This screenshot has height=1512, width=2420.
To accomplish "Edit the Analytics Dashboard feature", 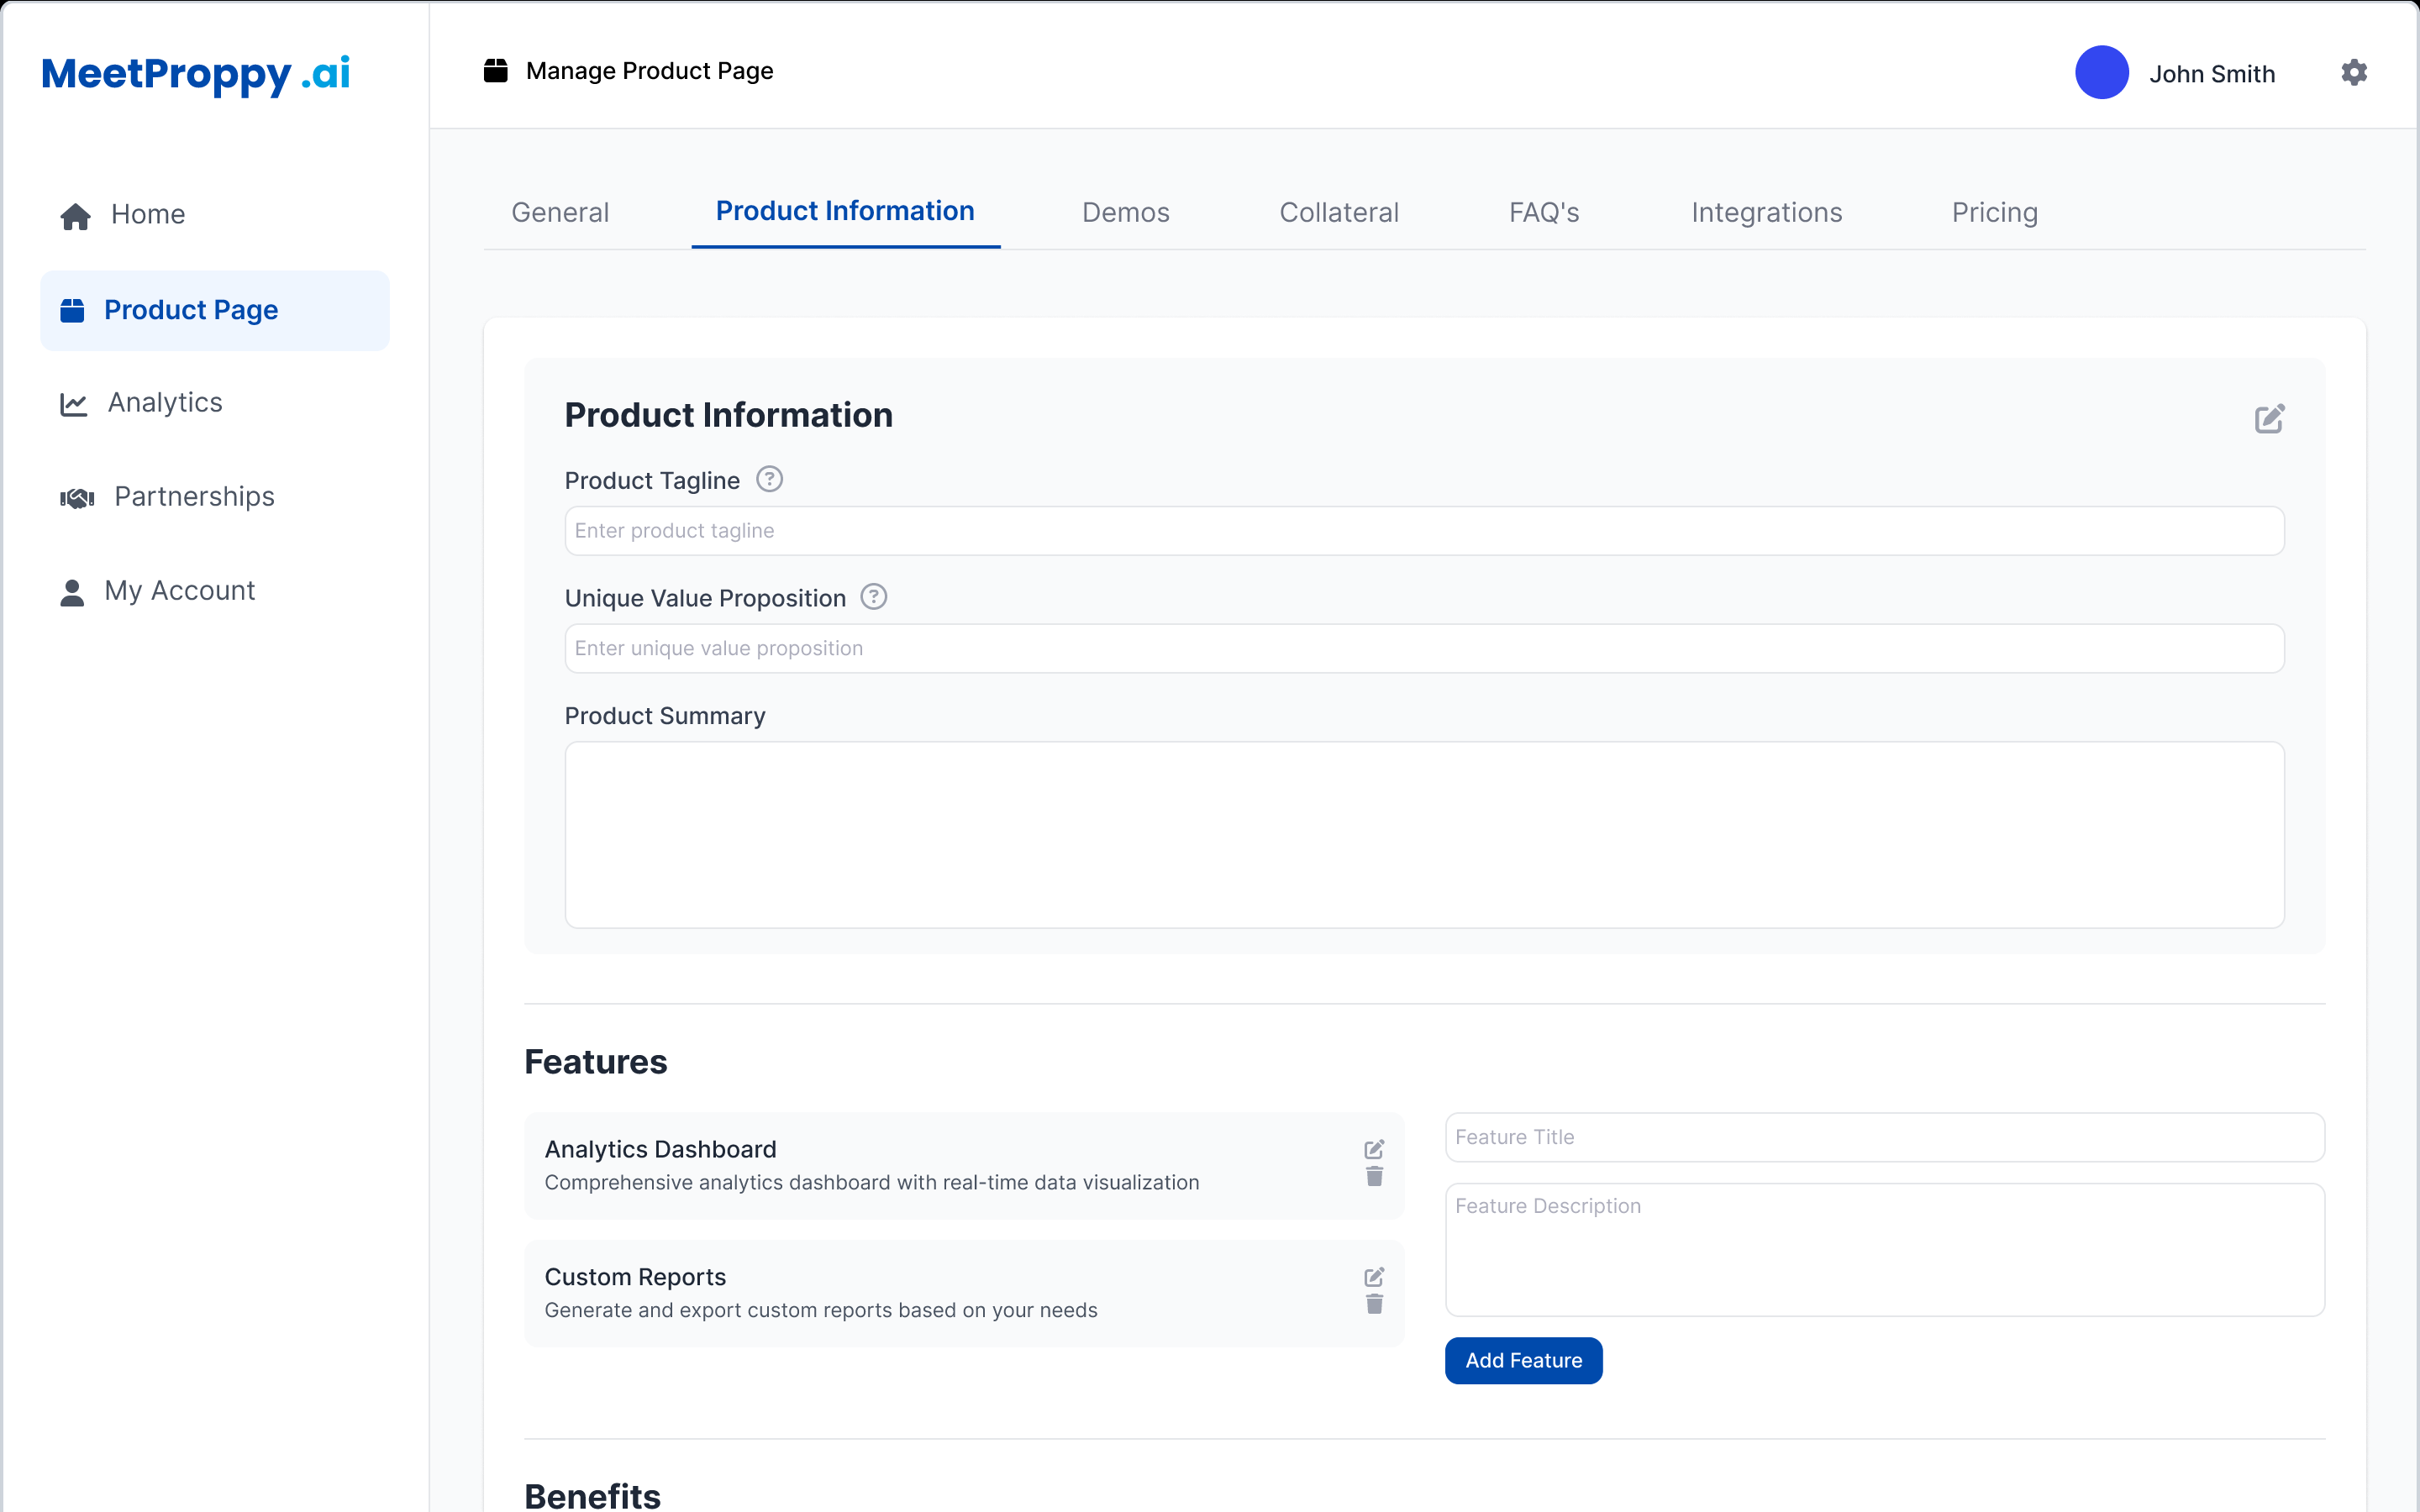I will [x=1374, y=1149].
